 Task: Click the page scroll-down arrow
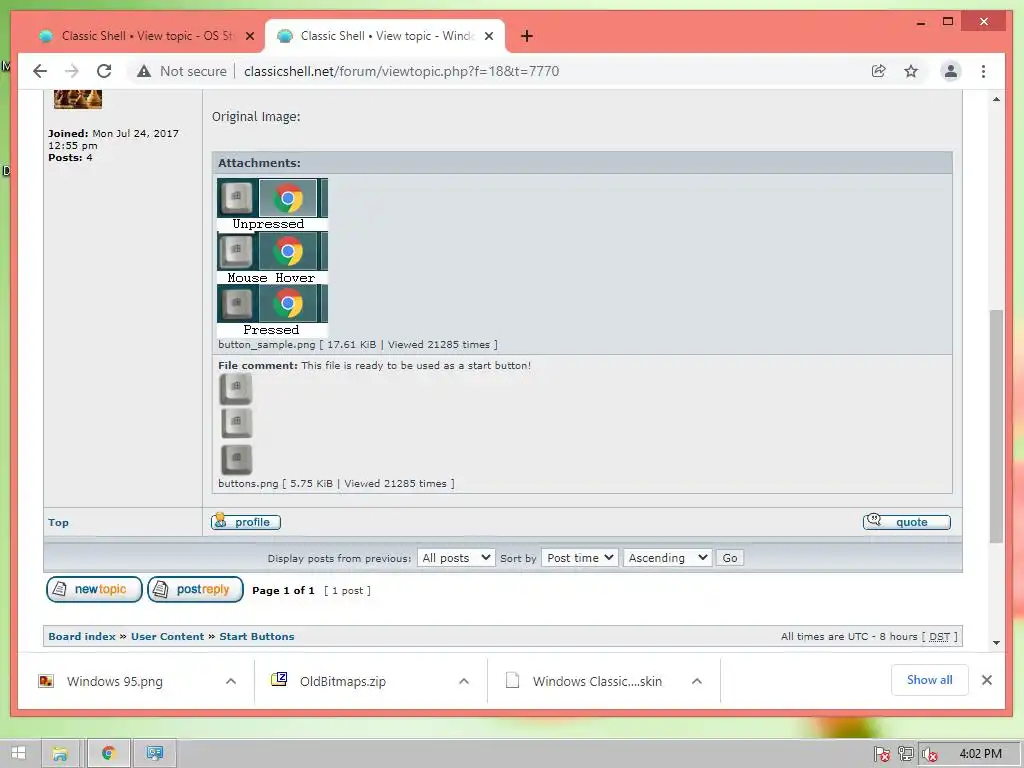[x=996, y=643]
